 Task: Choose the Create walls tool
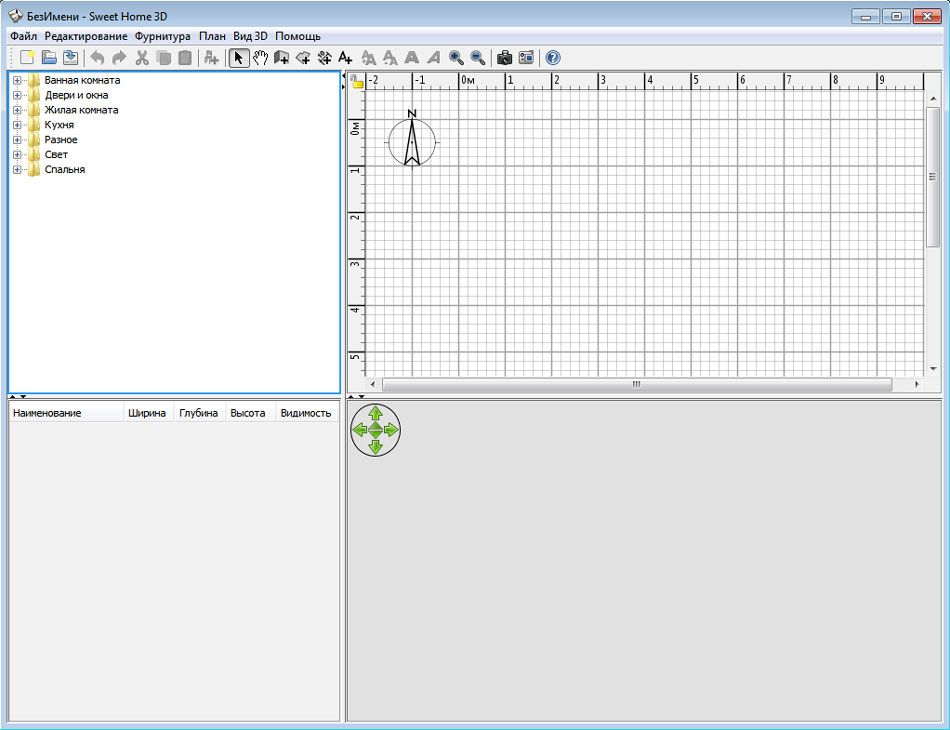click(281, 58)
